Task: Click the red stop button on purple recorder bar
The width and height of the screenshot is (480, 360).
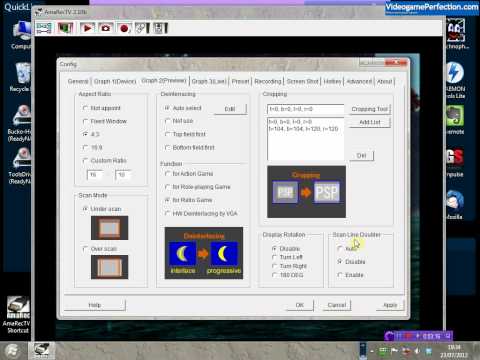Action: pos(408,336)
